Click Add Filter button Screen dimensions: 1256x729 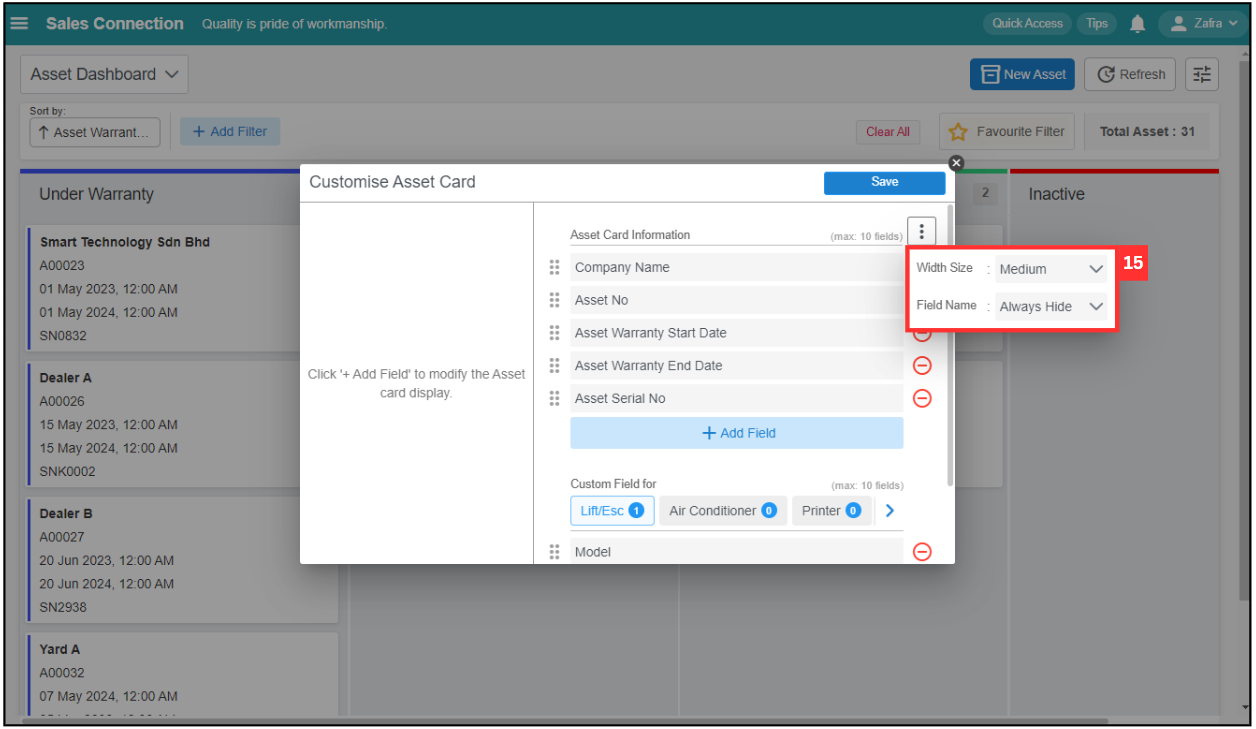pyautogui.click(x=230, y=131)
